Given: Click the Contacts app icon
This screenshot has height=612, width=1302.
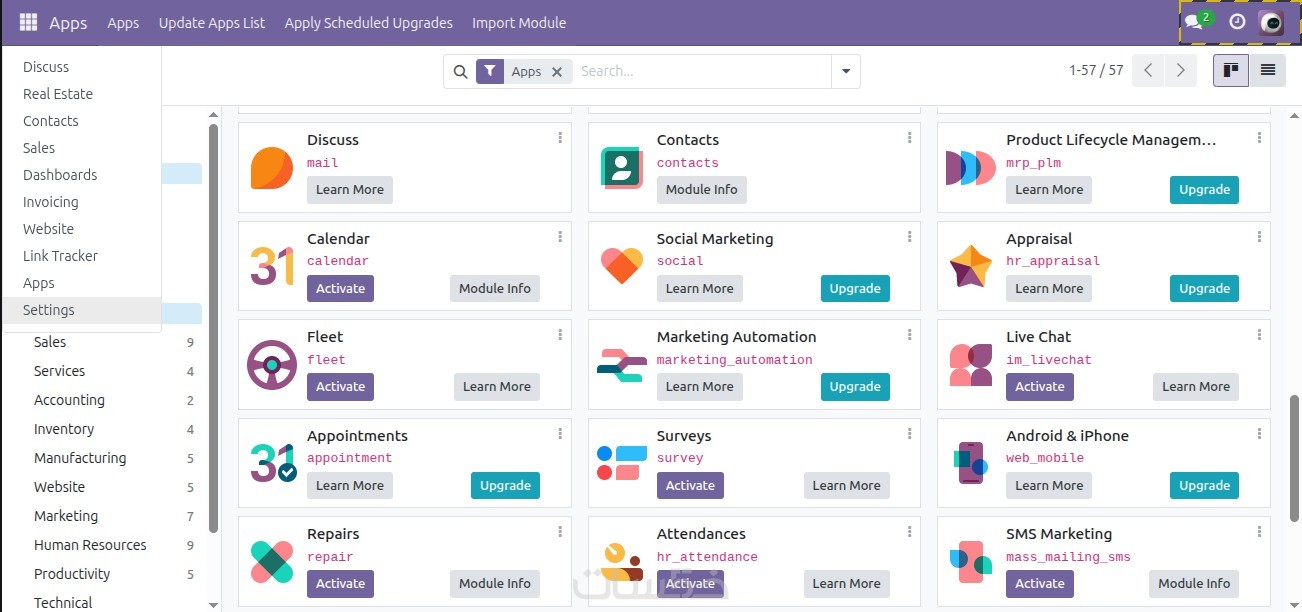Looking at the screenshot, I should (x=621, y=167).
